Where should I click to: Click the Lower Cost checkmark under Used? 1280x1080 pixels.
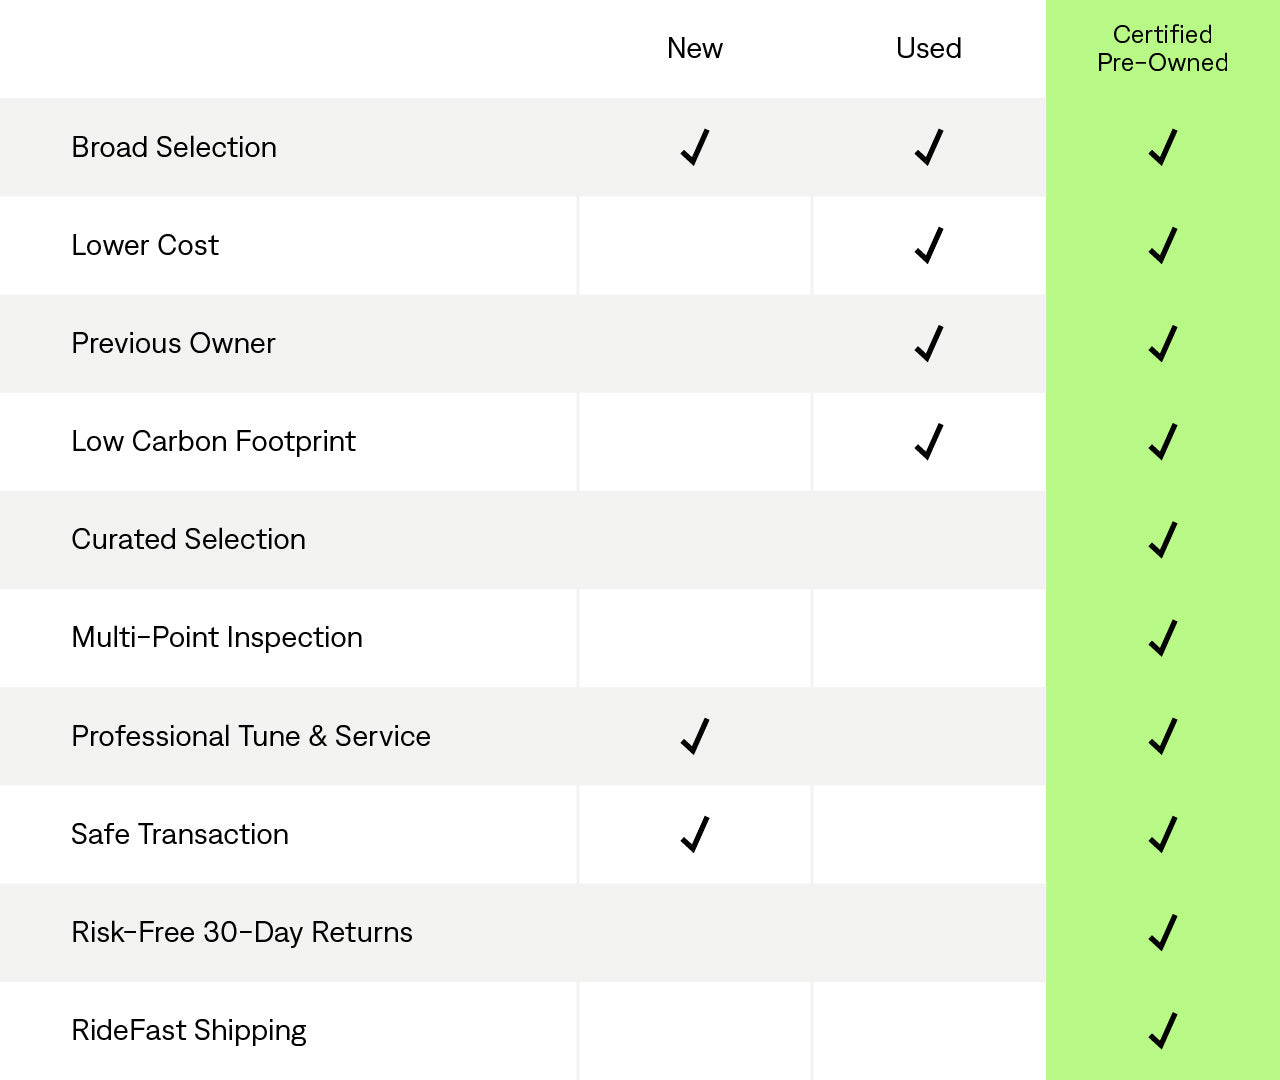929,245
